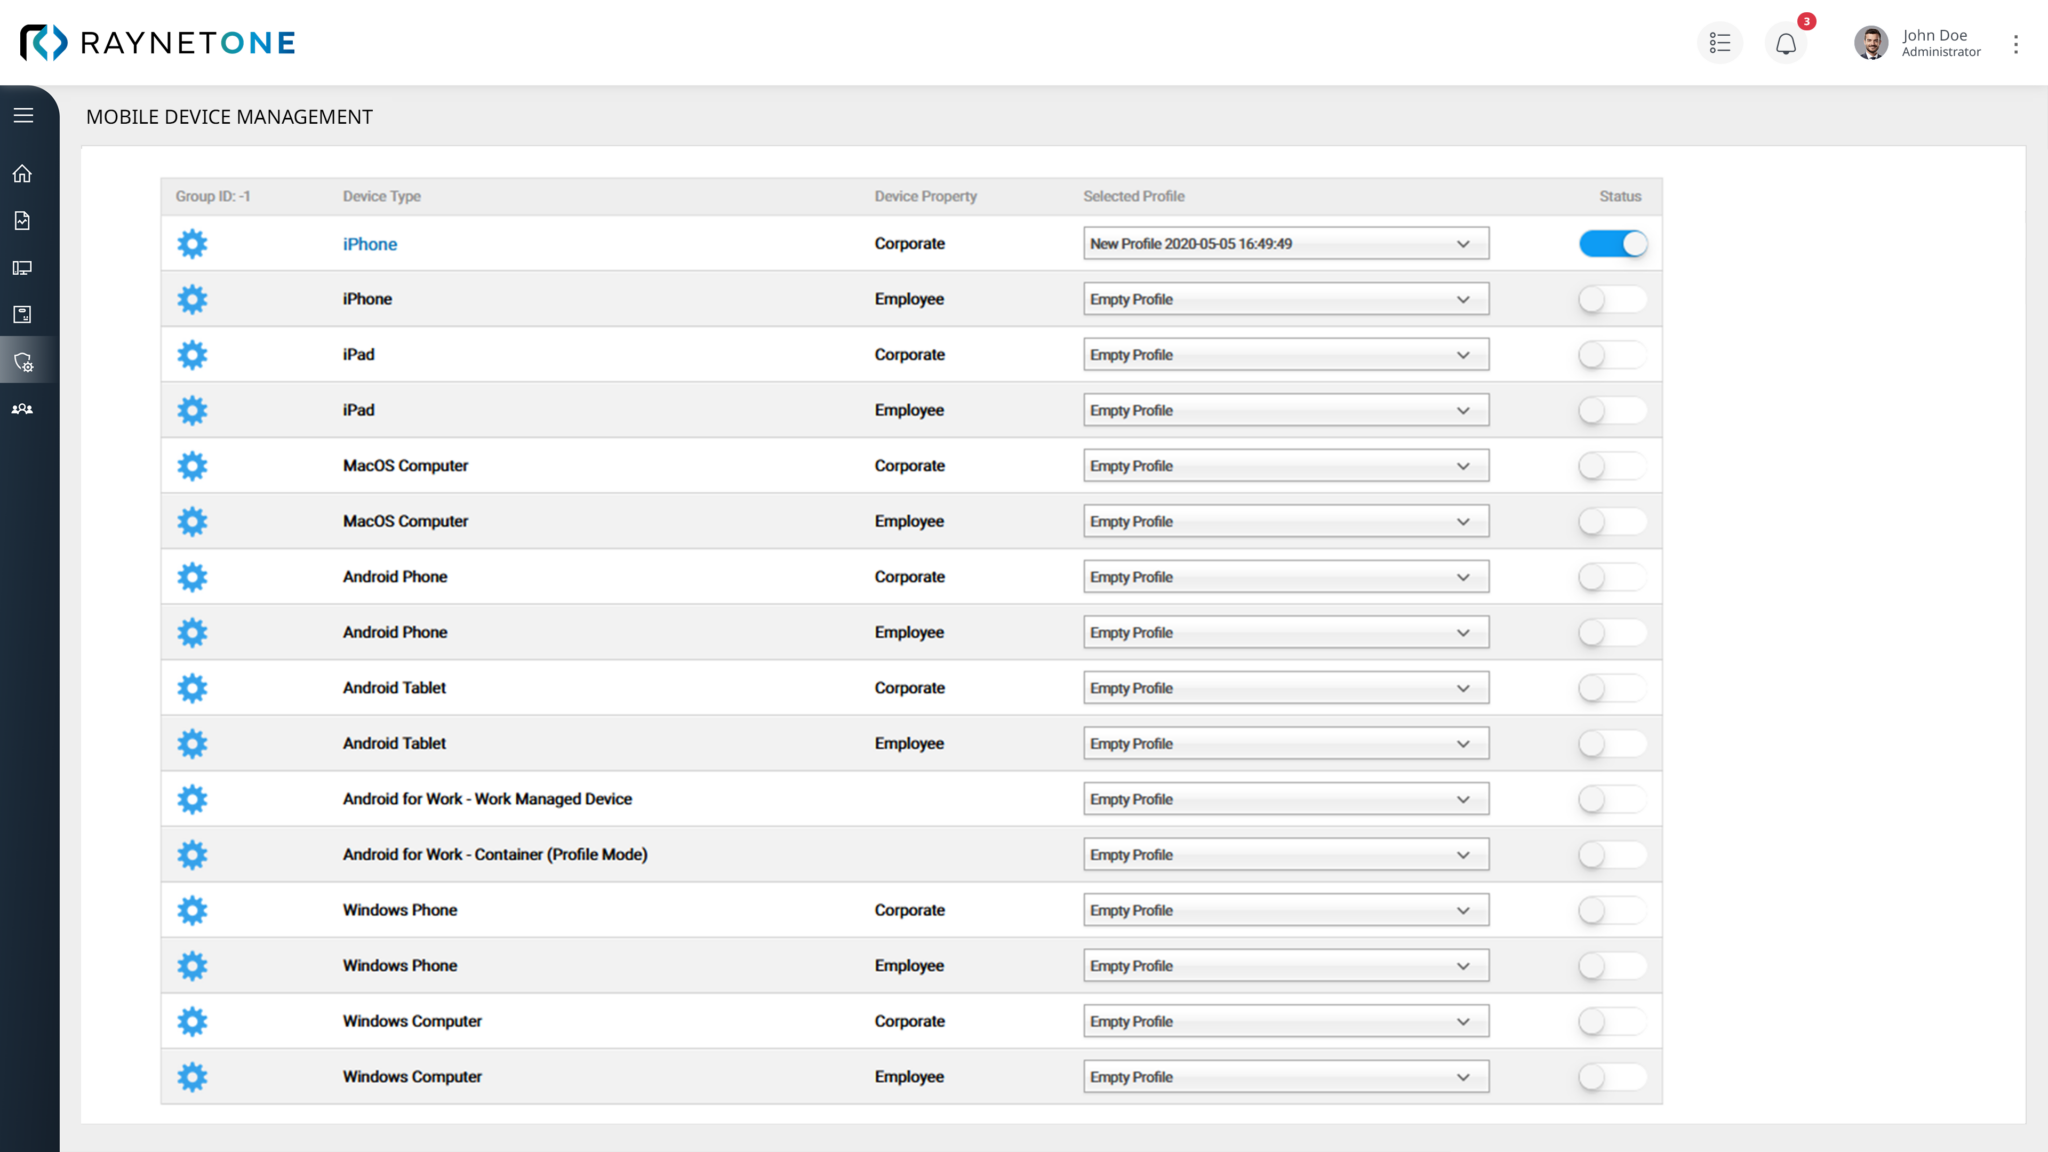The height and width of the screenshot is (1152, 2048).
Task: Open the gear settings for the Windows Phone Employee row
Action: click(192, 965)
